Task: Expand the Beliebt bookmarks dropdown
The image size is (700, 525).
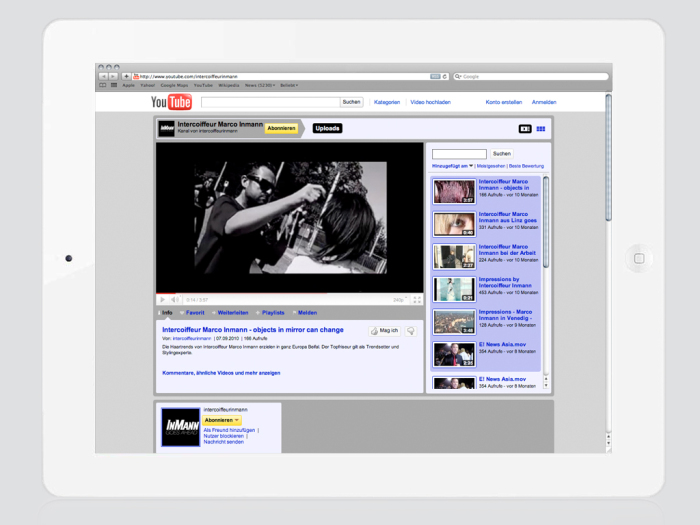Action: 289,85
